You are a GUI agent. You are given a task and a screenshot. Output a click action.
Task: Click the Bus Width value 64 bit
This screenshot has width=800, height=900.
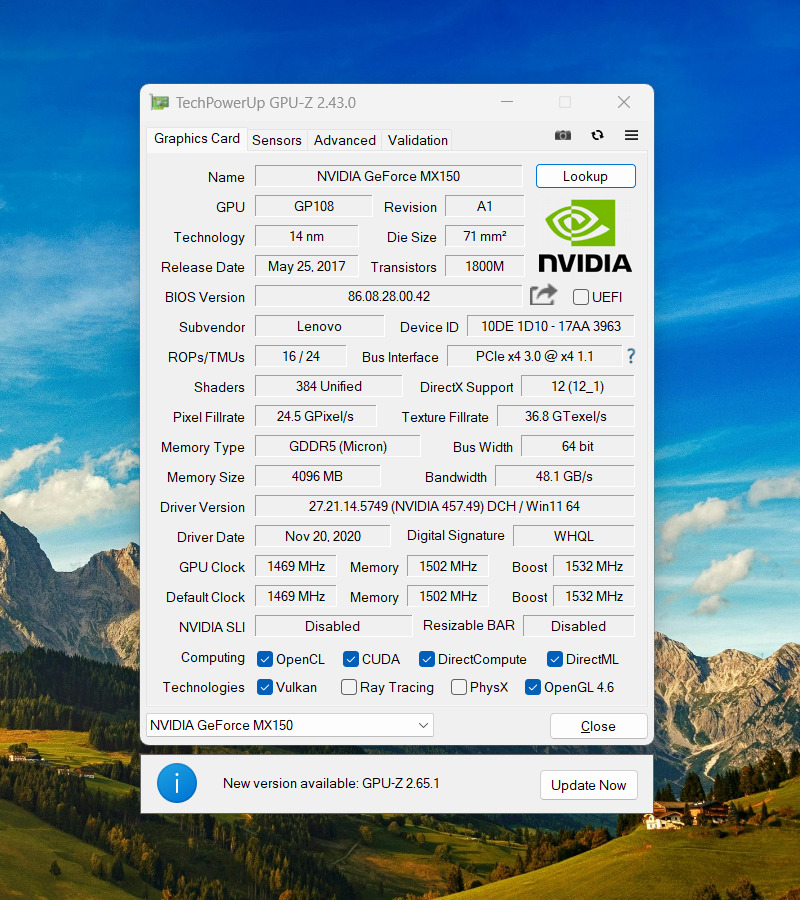tap(578, 446)
